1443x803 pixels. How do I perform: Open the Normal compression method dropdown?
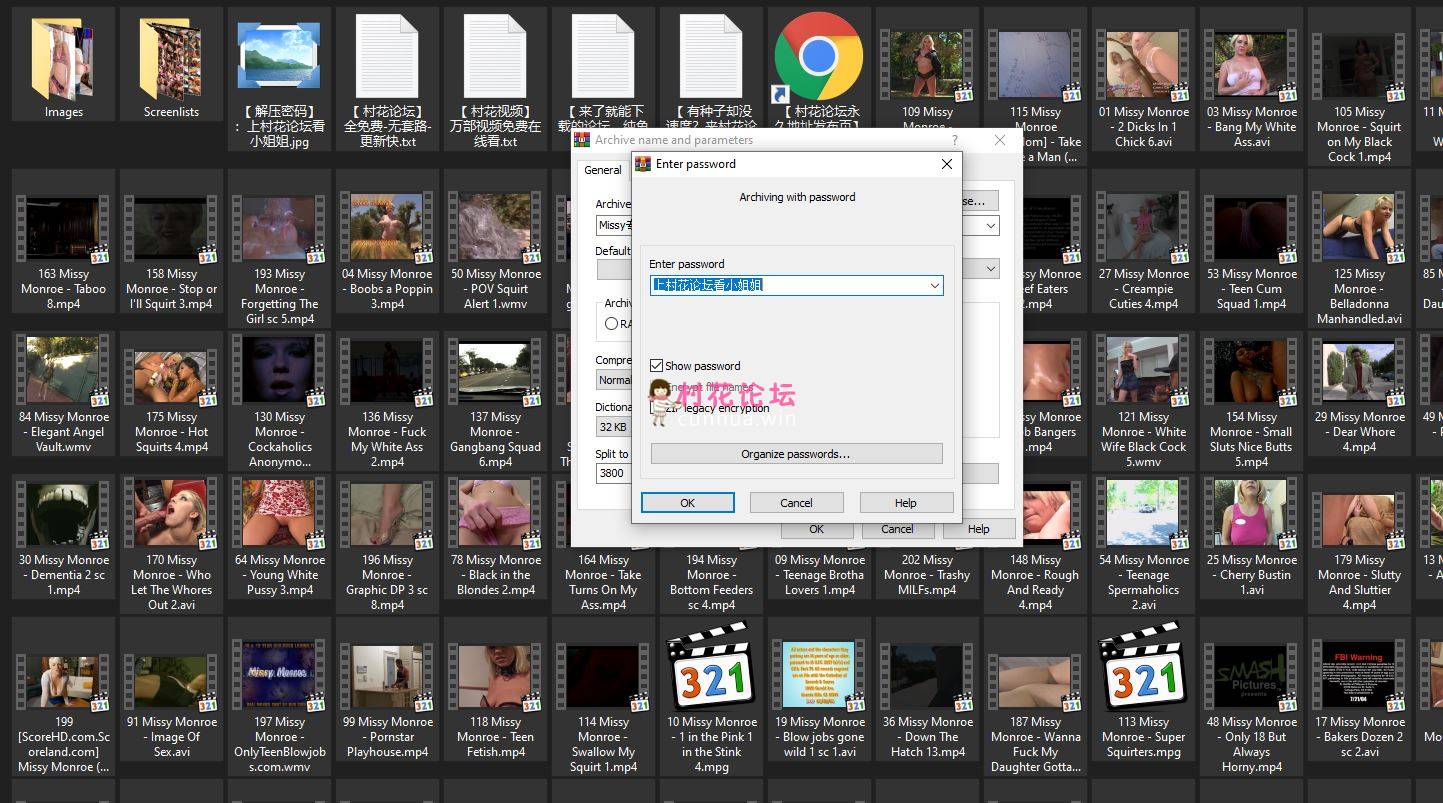(x=613, y=380)
